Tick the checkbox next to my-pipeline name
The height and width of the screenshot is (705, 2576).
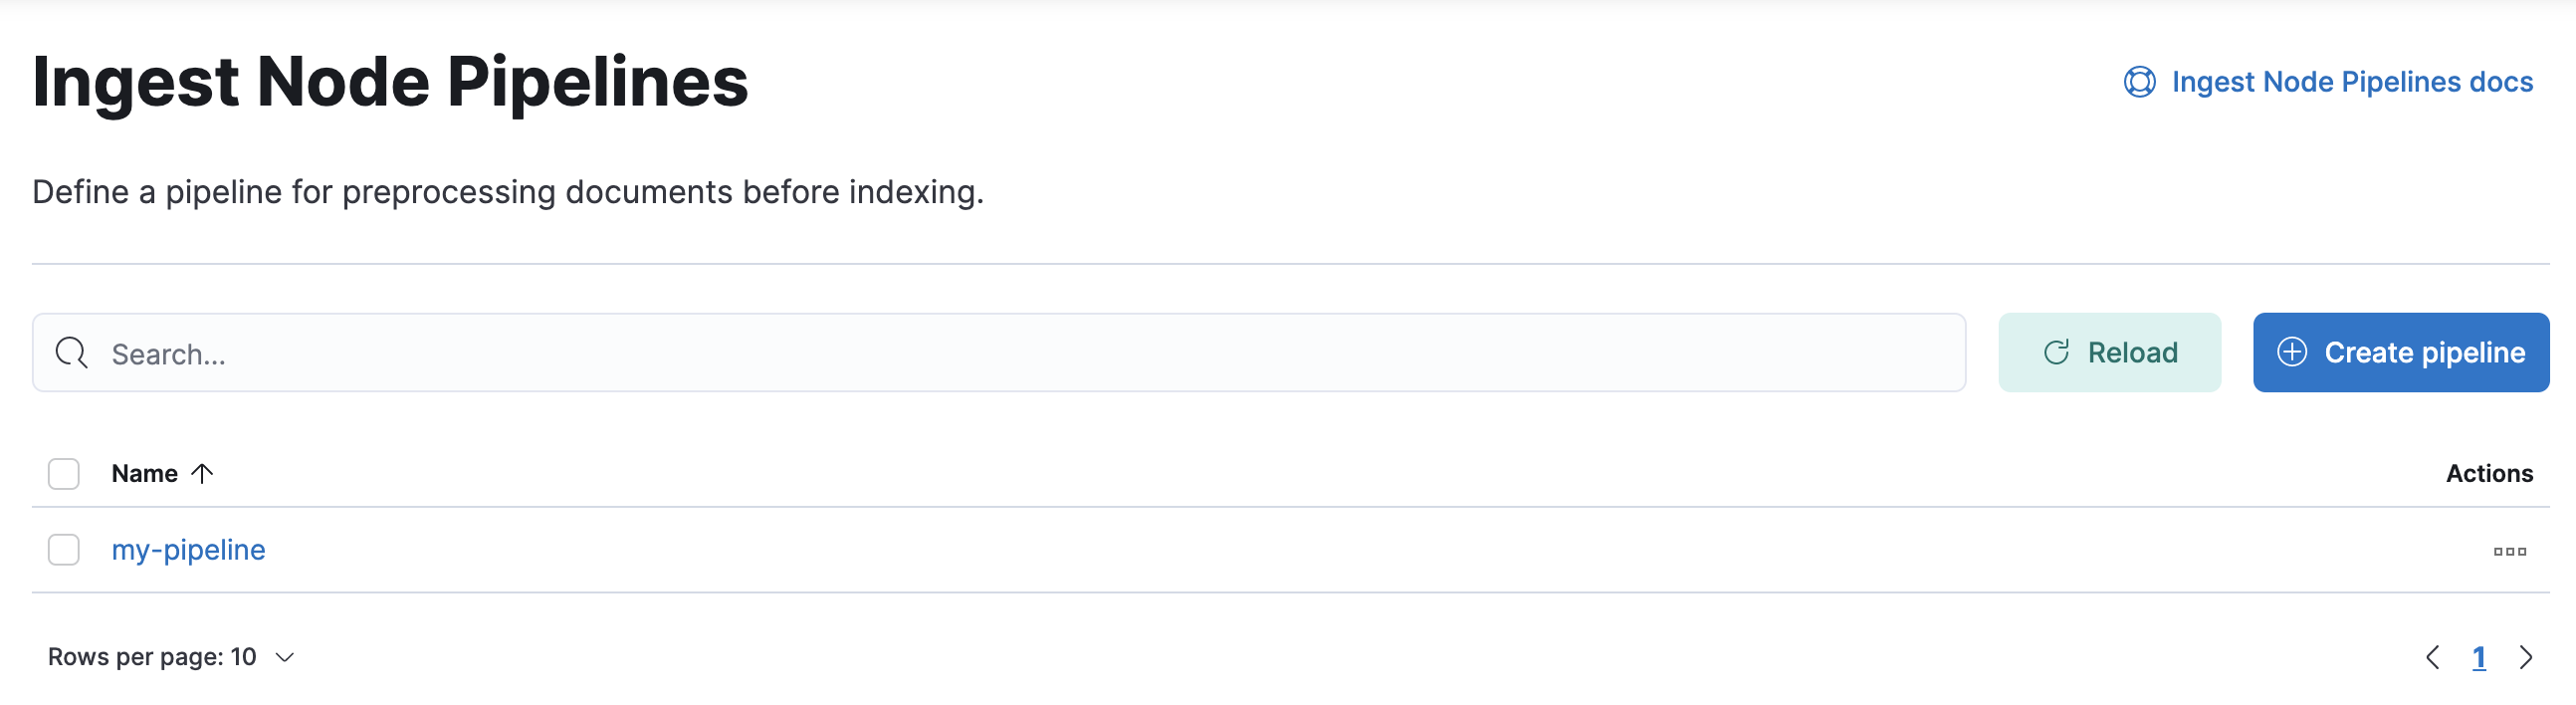point(63,549)
